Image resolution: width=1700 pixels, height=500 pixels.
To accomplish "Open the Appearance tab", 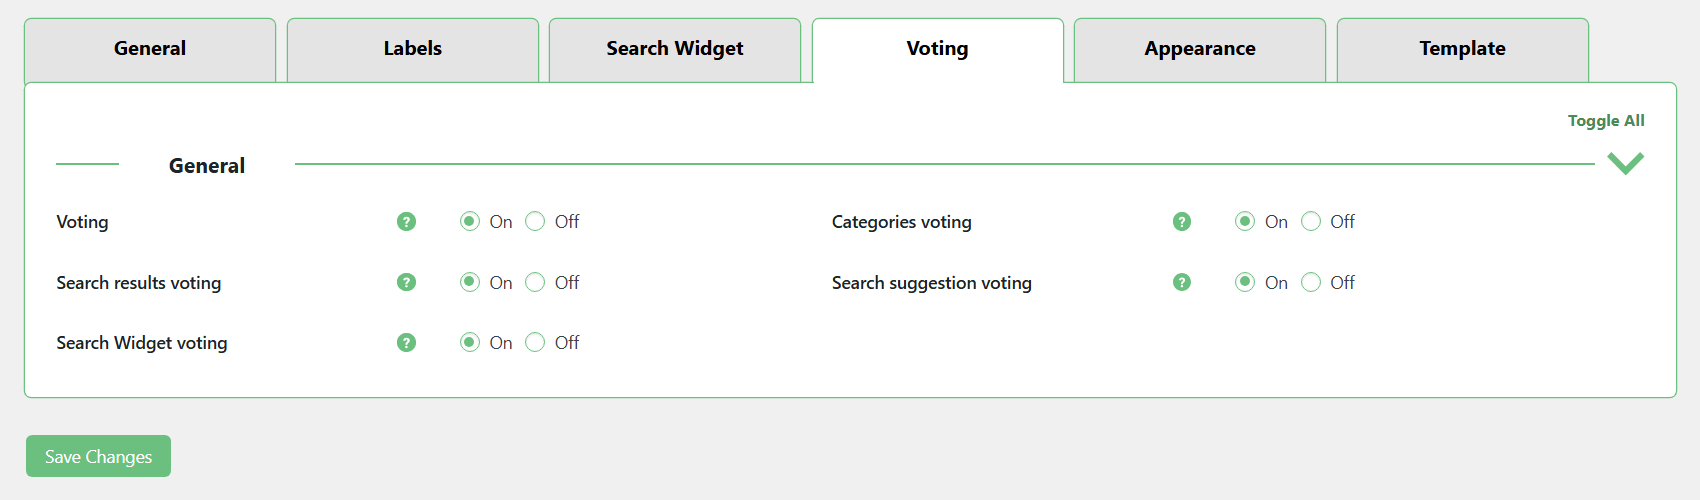I will point(1200,49).
